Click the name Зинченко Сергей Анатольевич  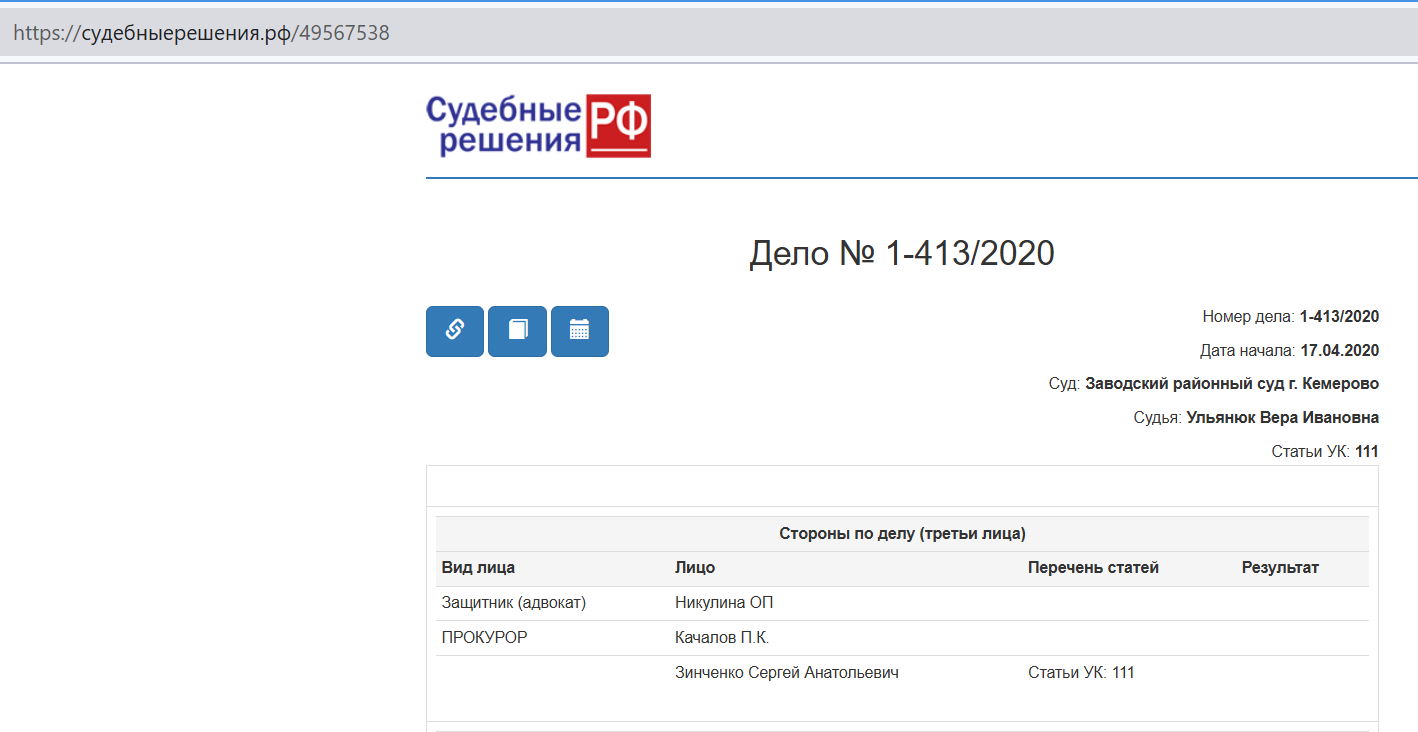tap(786, 673)
